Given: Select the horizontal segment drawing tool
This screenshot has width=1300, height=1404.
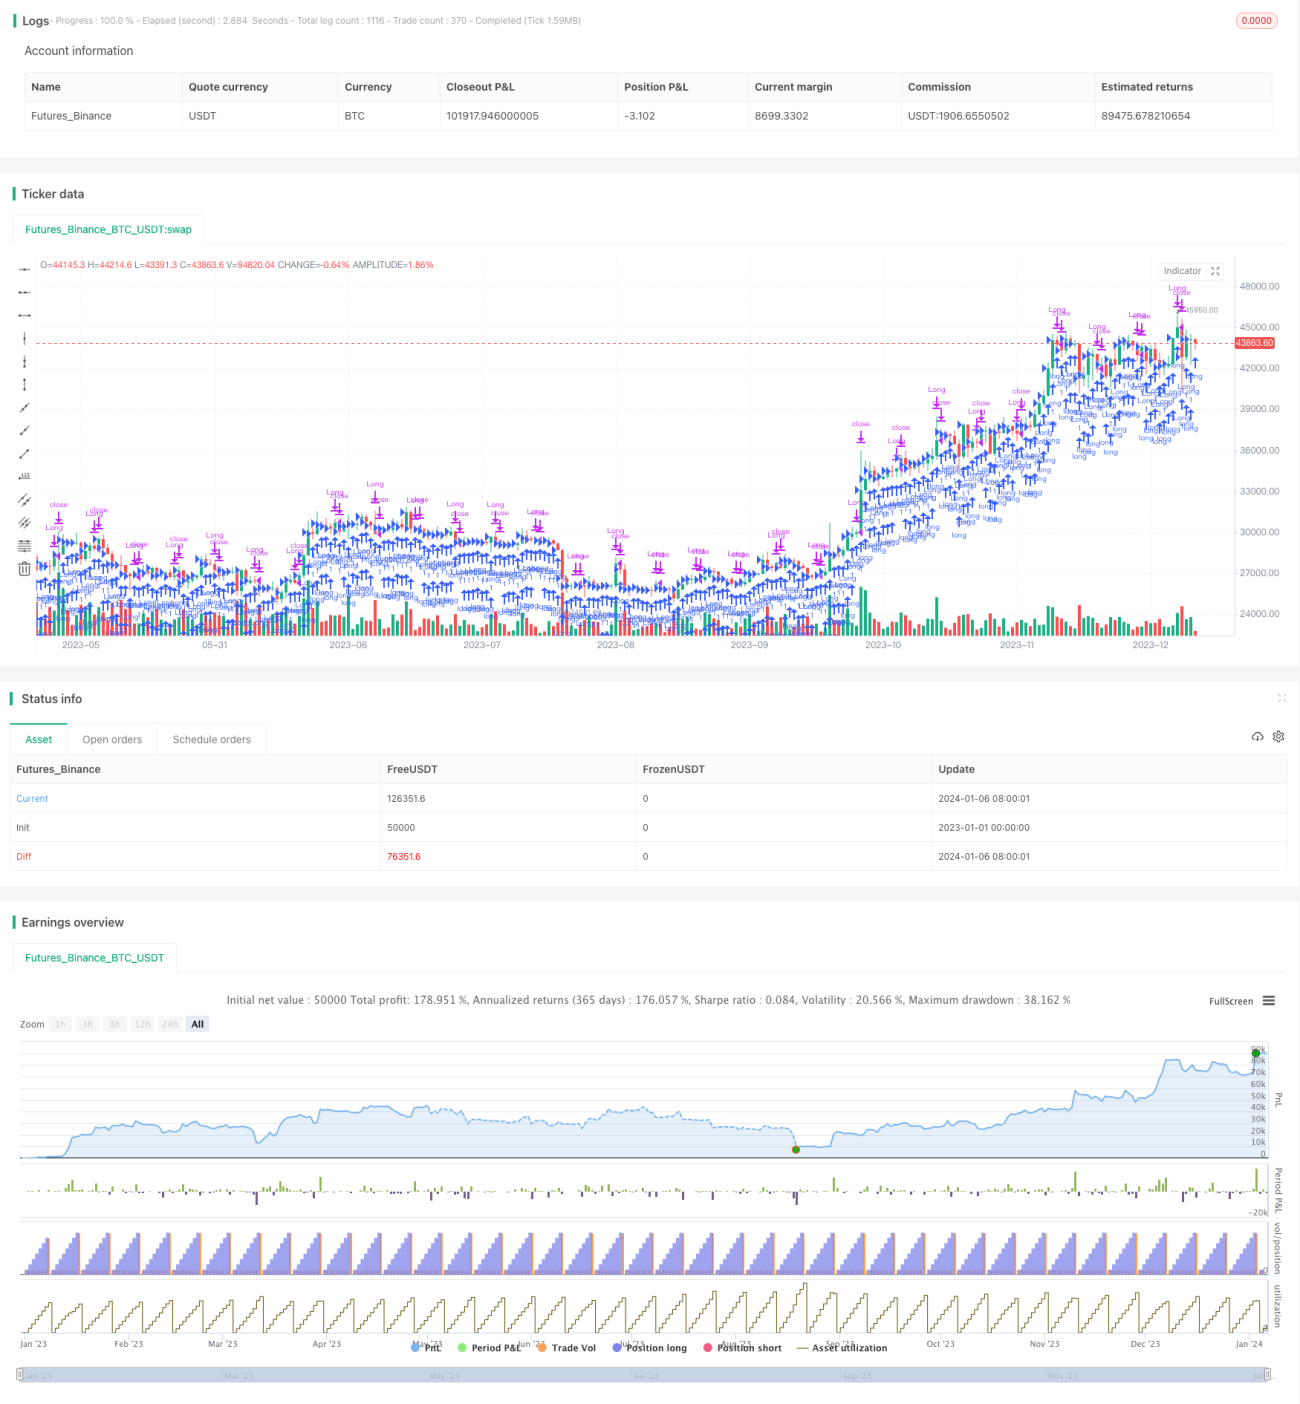Looking at the screenshot, I should (24, 315).
